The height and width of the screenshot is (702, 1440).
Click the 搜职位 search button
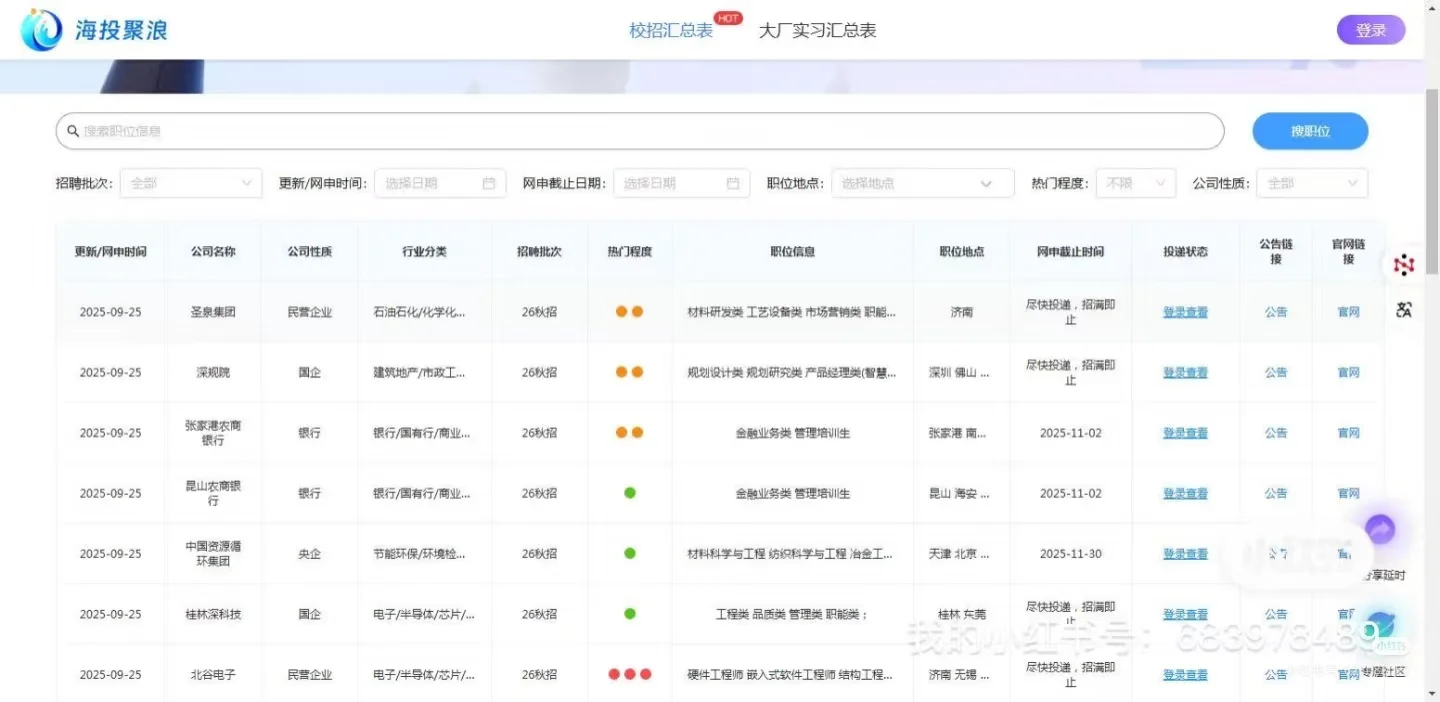pos(1310,131)
